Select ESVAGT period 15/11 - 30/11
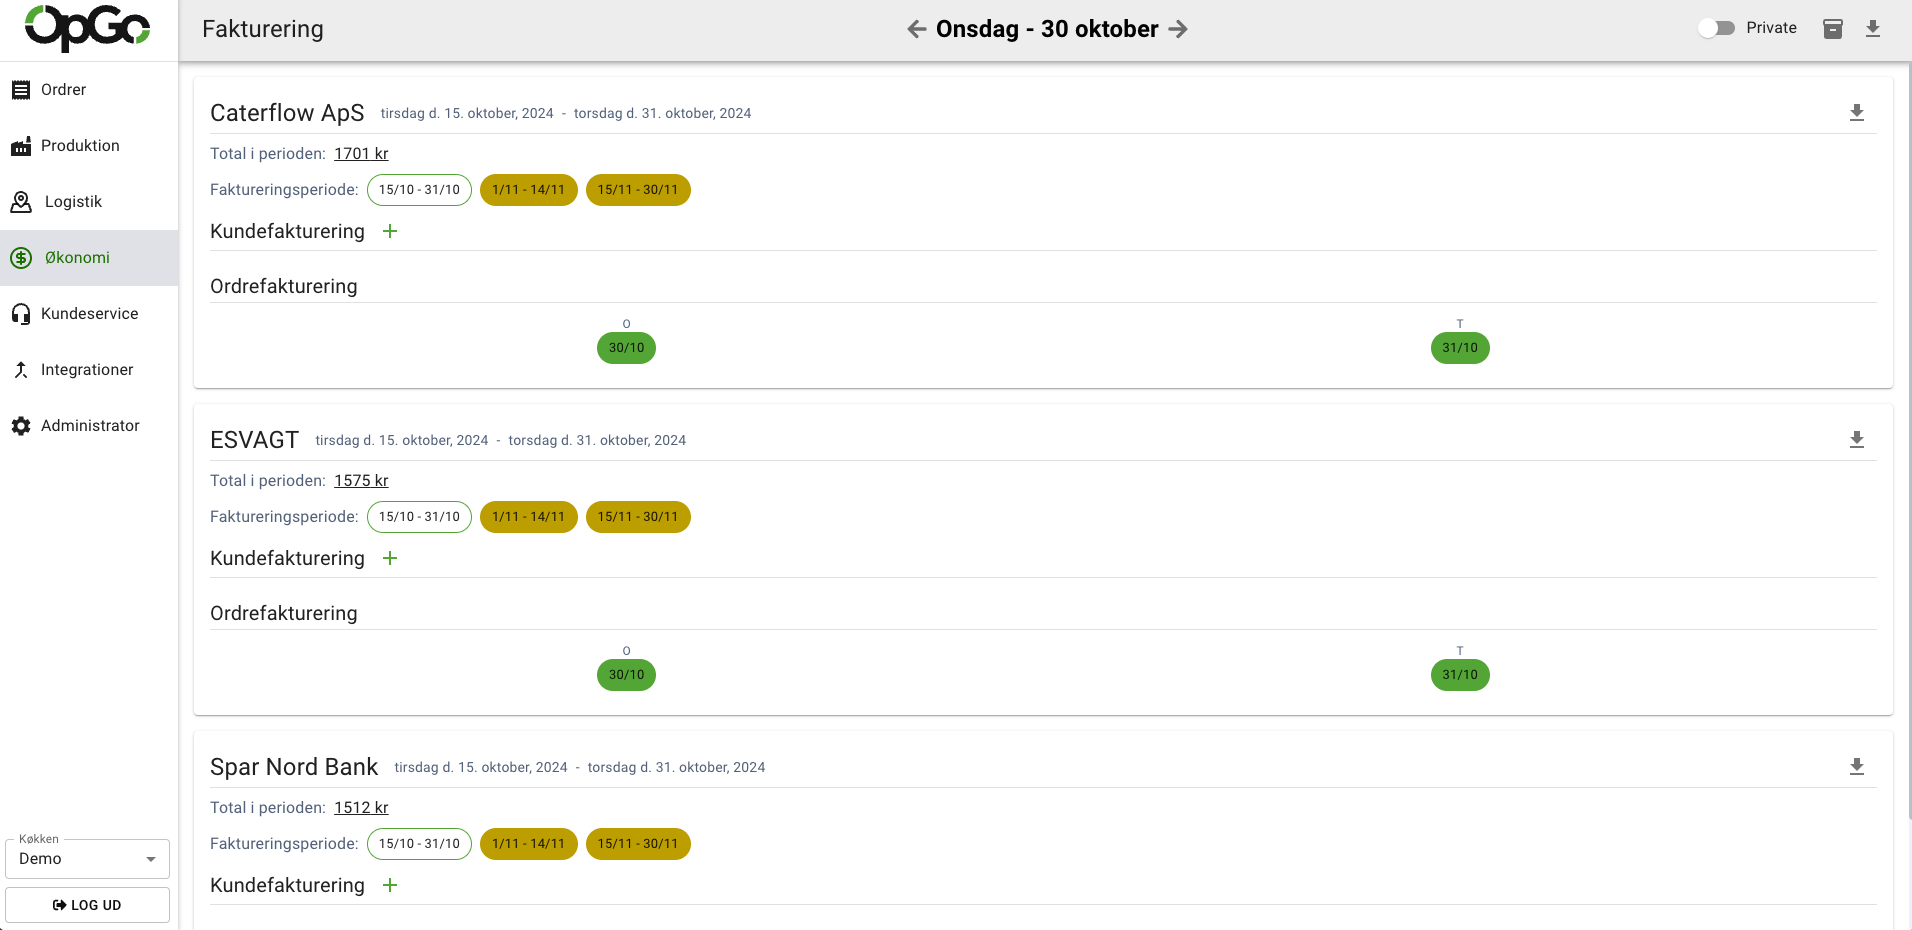Screen dimensions: 1912x930 point(638,517)
